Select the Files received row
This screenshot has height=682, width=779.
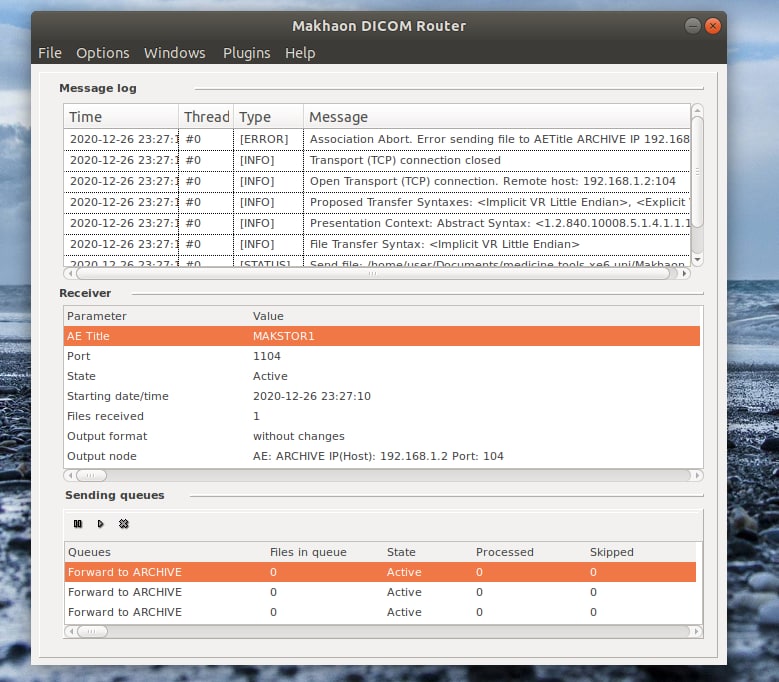coord(382,416)
